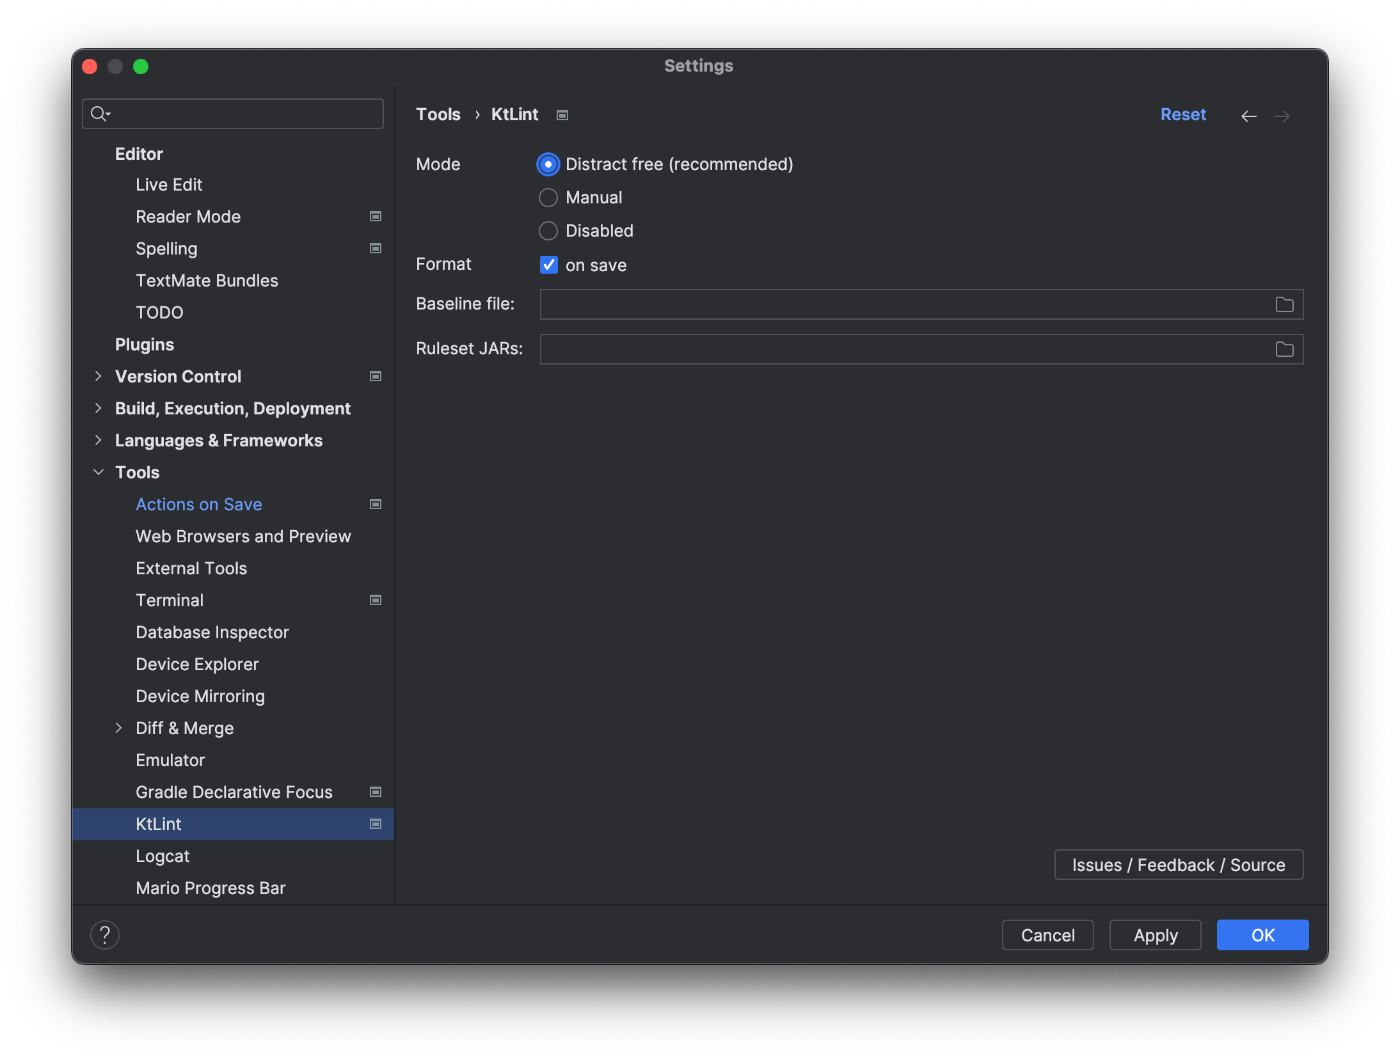Go forward with the right arrow icon
This screenshot has height=1059, width=1400.
1282,116
